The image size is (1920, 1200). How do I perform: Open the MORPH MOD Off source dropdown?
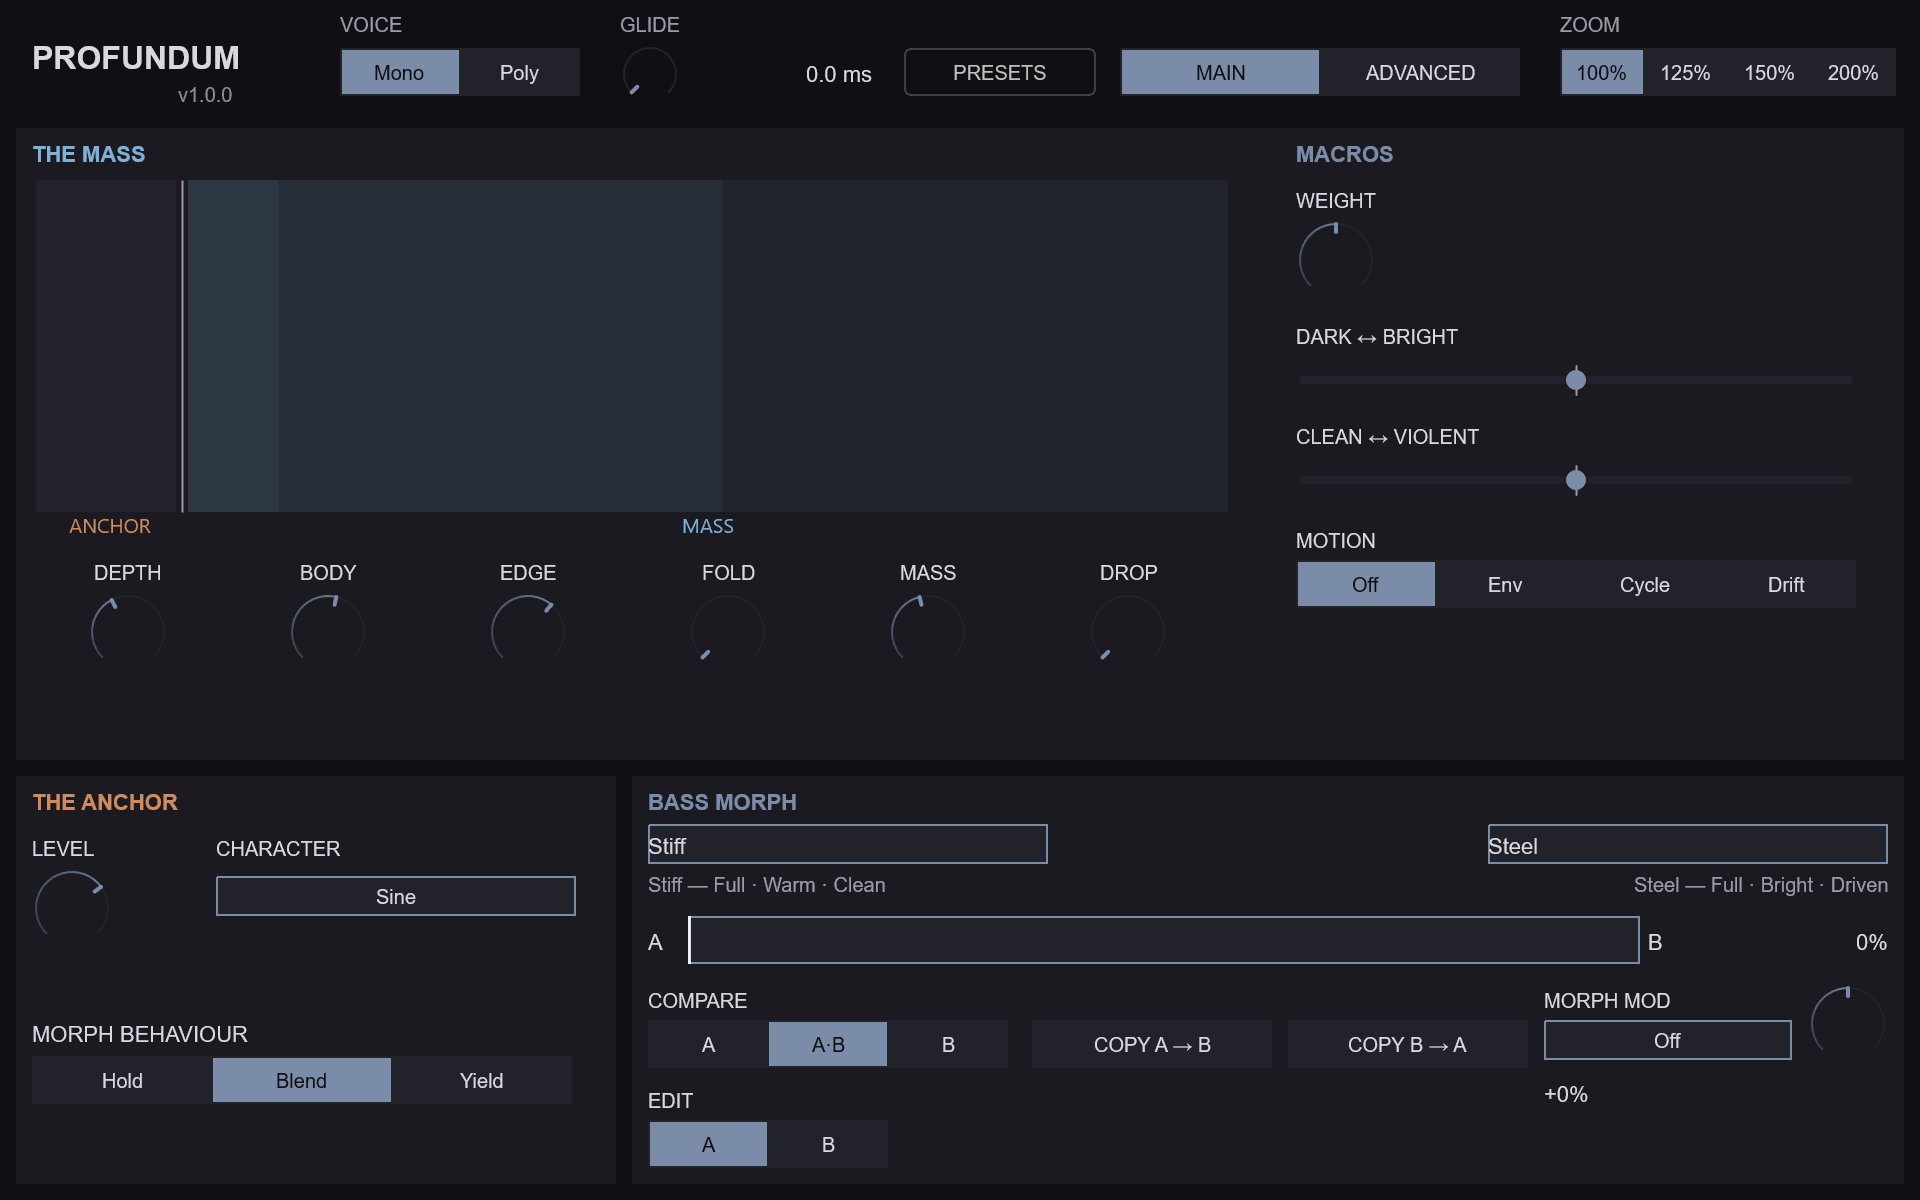[1667, 1040]
